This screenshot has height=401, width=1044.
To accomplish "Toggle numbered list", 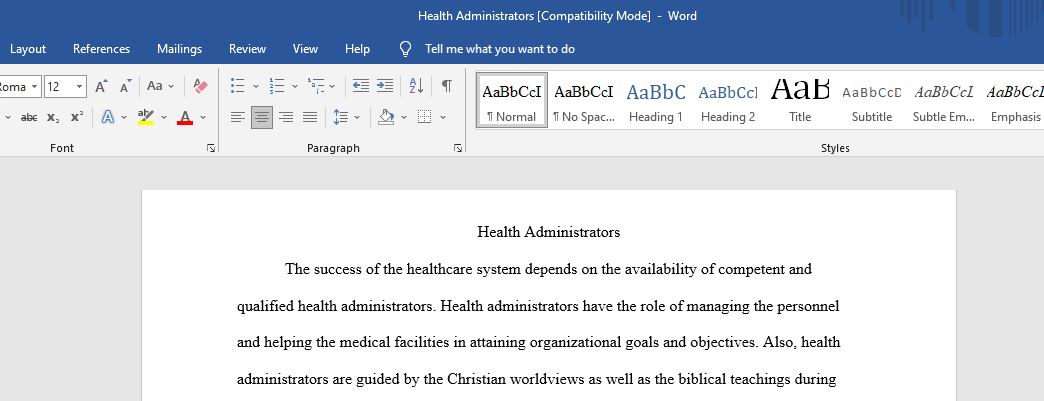I will (277, 86).
